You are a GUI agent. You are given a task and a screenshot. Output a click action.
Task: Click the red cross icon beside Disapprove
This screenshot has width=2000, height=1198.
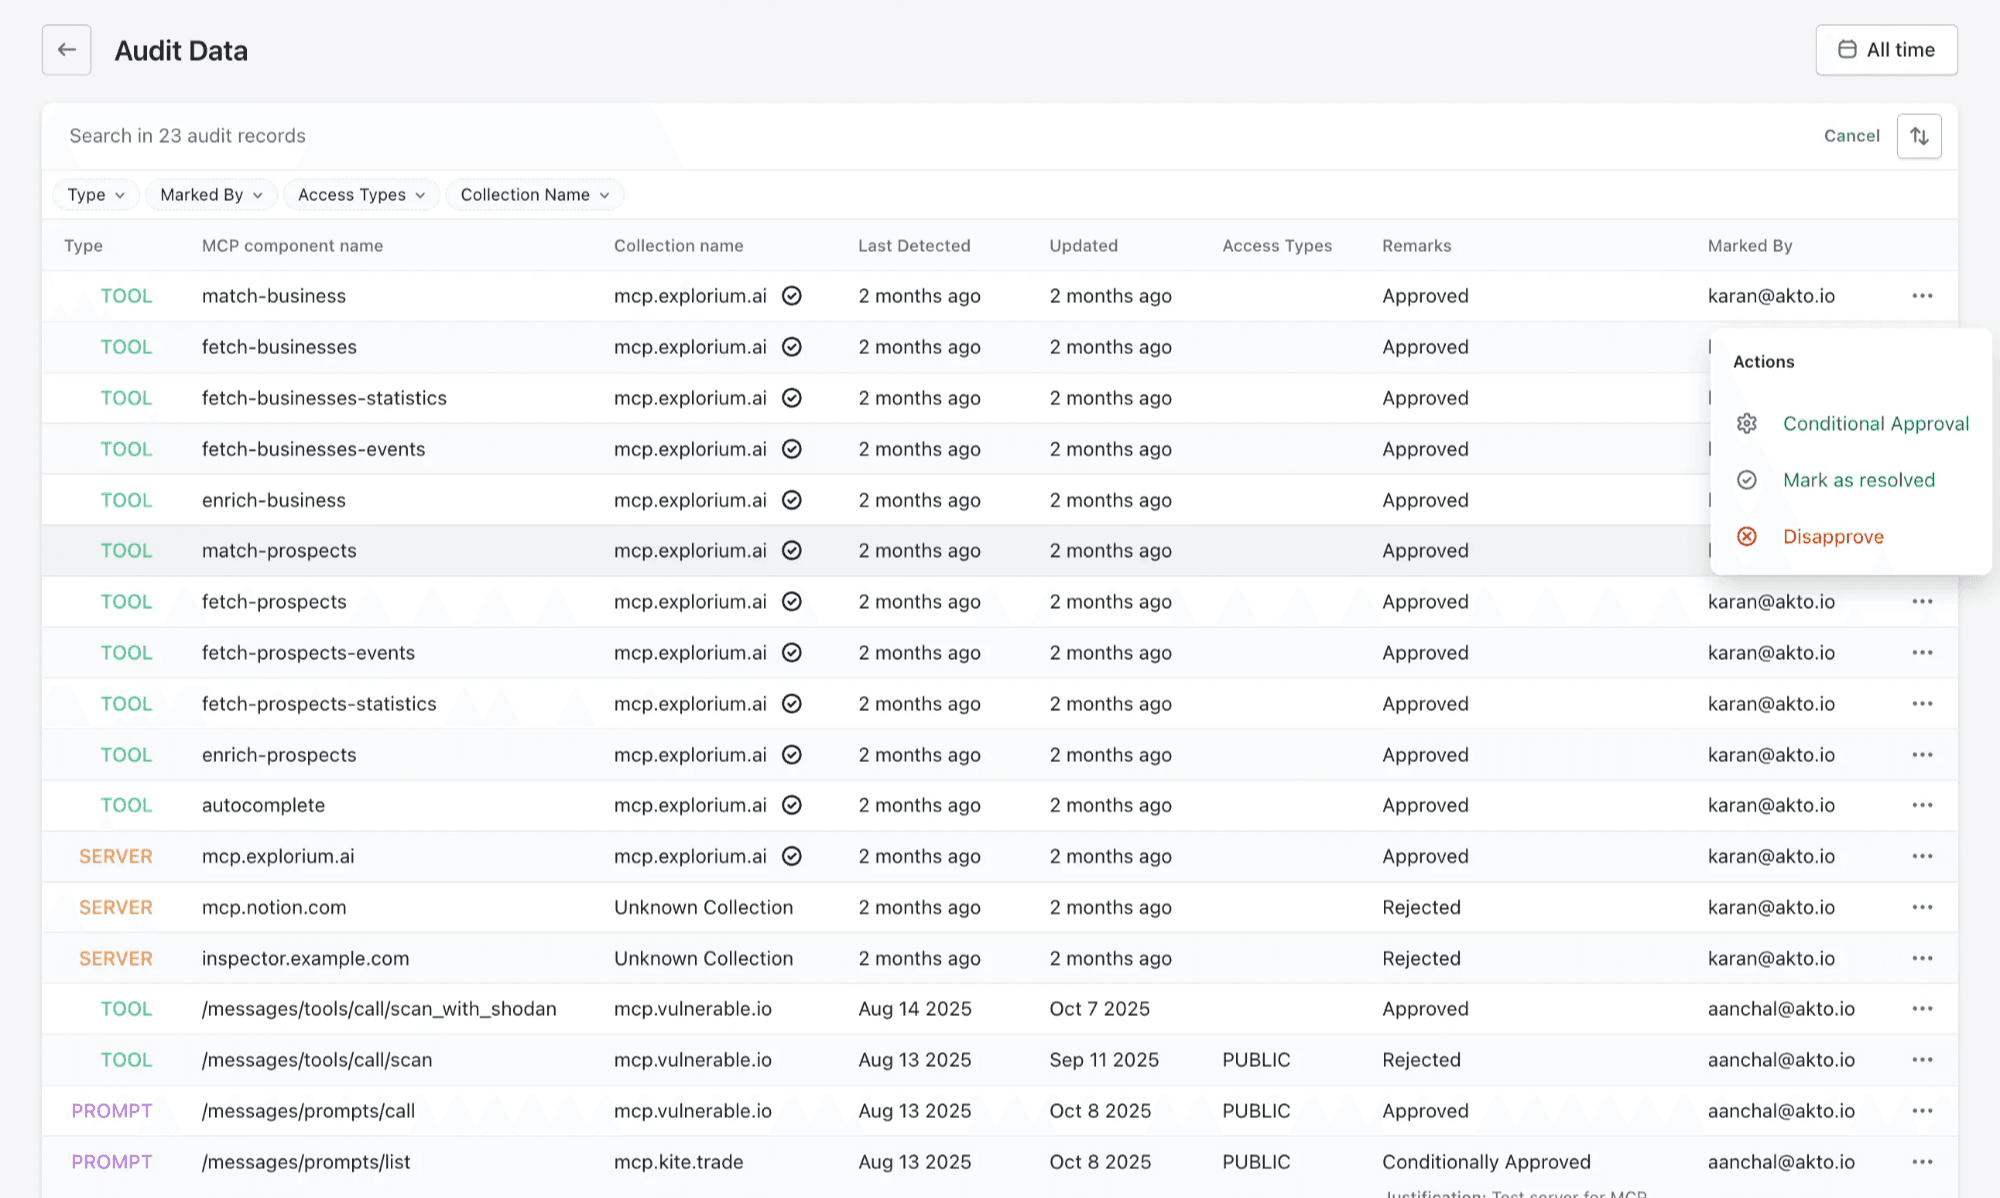pos(1746,537)
